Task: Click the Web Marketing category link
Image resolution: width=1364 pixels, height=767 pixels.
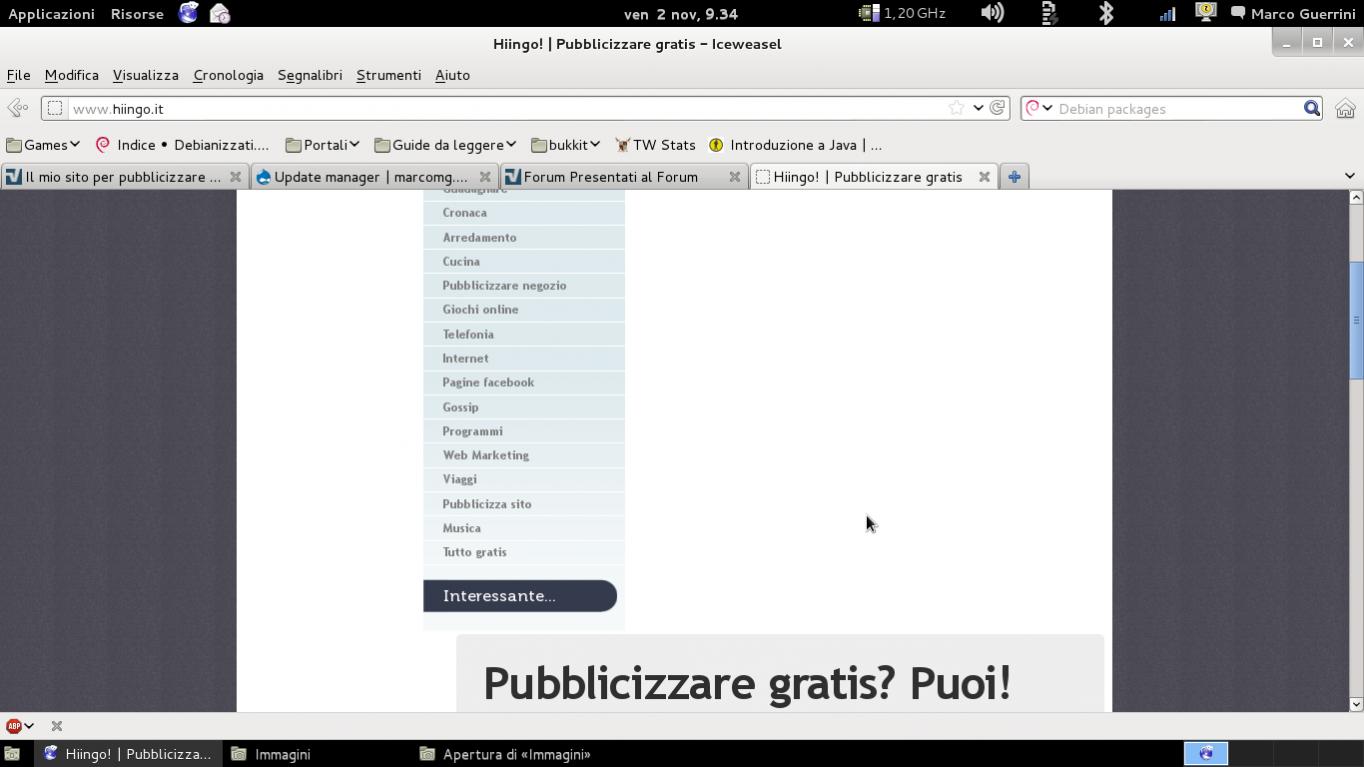Action: [x=486, y=456]
